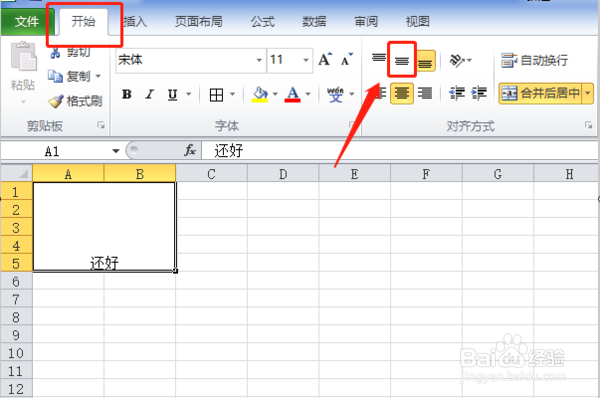Click the phonetic guide wén icon
Screen dimensions: 600x398
click(x=335, y=94)
